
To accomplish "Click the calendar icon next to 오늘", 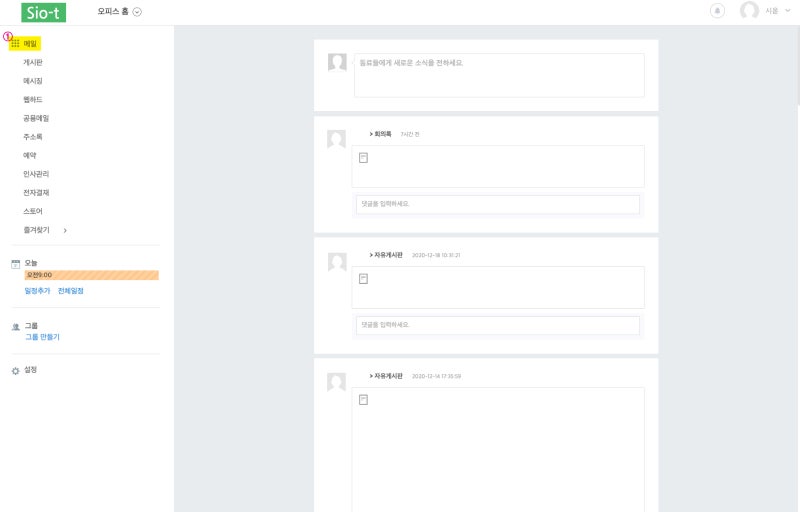I will (x=16, y=264).
